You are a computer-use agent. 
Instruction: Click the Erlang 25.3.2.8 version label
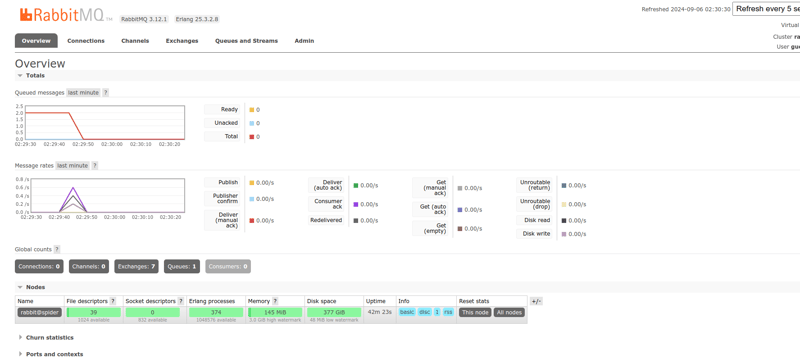tap(197, 19)
